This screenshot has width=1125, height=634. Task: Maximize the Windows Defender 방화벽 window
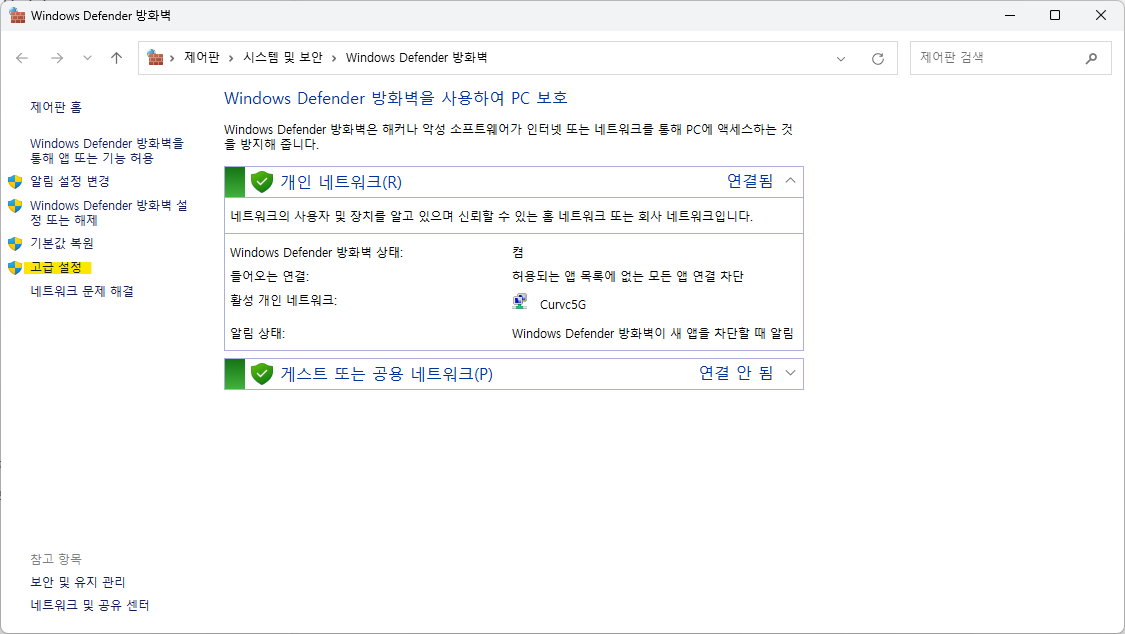[x=1055, y=15]
